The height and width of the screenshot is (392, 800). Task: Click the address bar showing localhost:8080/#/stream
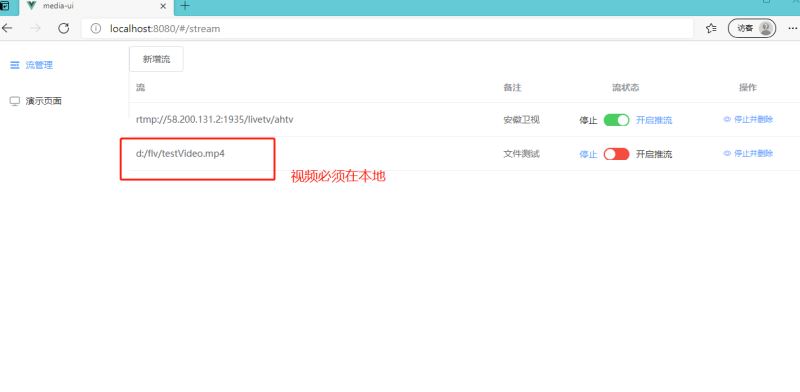(x=388, y=29)
